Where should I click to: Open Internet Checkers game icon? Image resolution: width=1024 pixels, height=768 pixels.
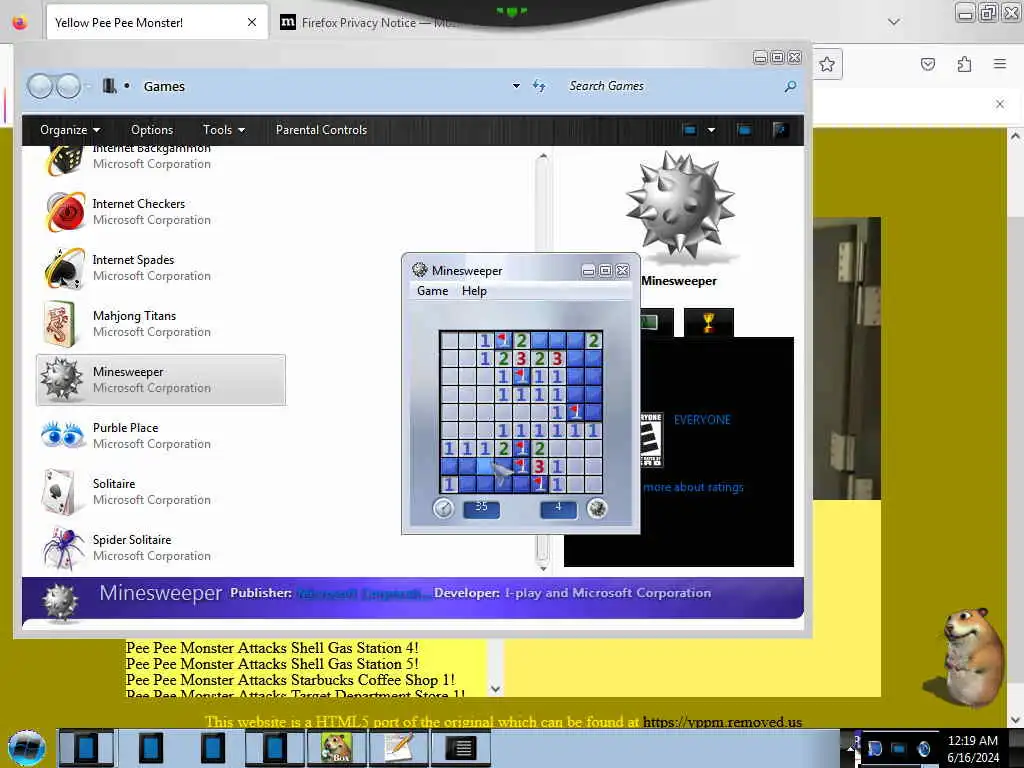65,212
